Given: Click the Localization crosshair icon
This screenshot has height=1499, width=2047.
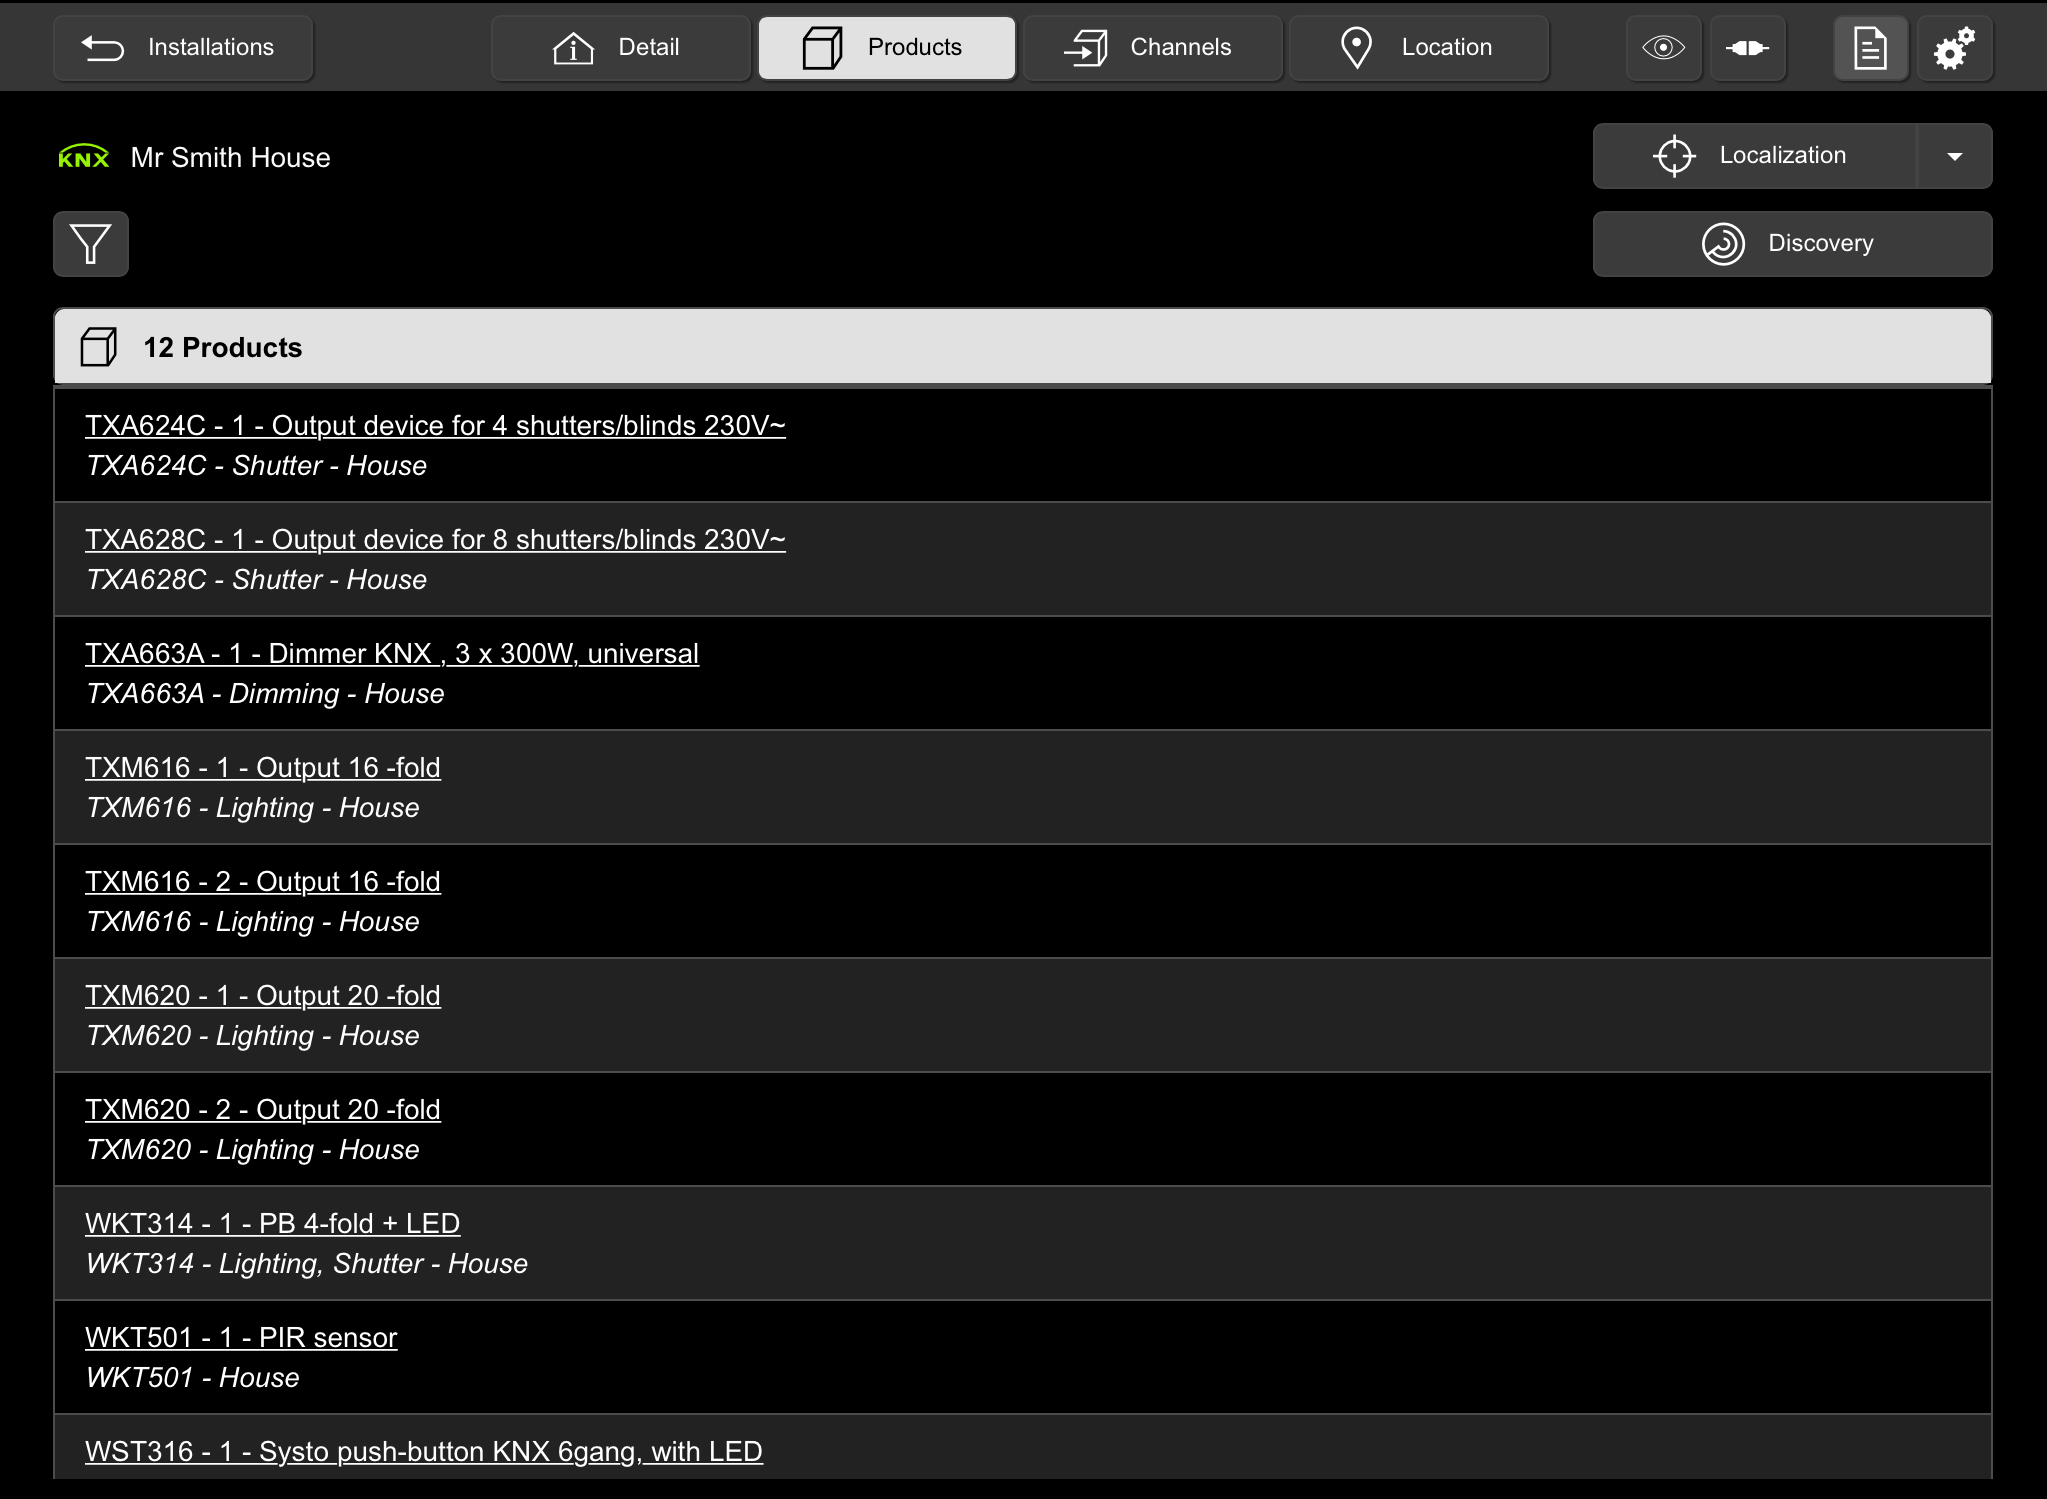Looking at the screenshot, I should click(1674, 155).
